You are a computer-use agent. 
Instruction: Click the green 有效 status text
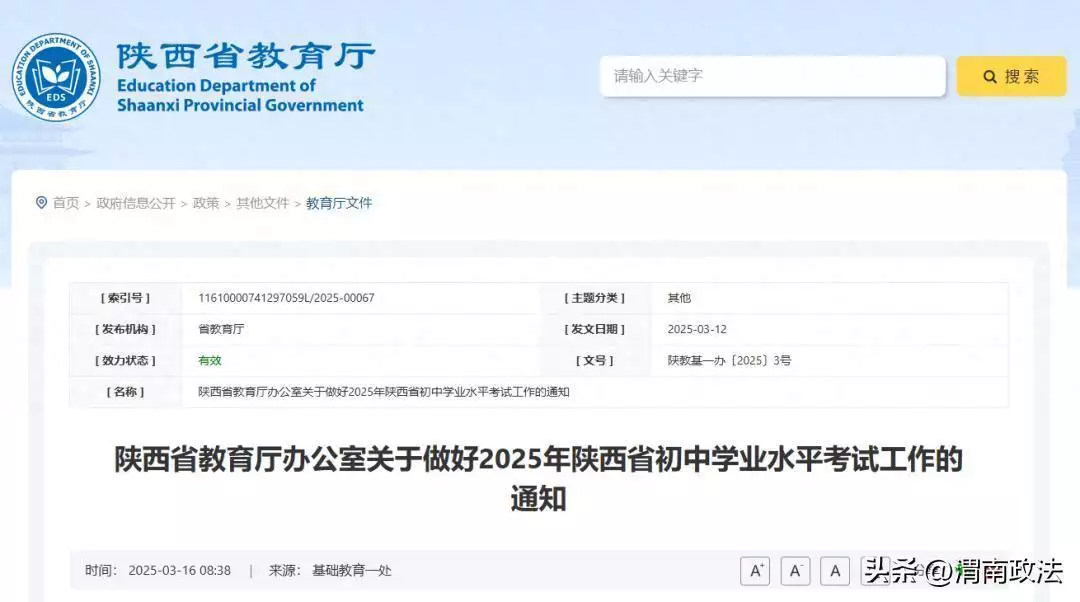click(210, 360)
